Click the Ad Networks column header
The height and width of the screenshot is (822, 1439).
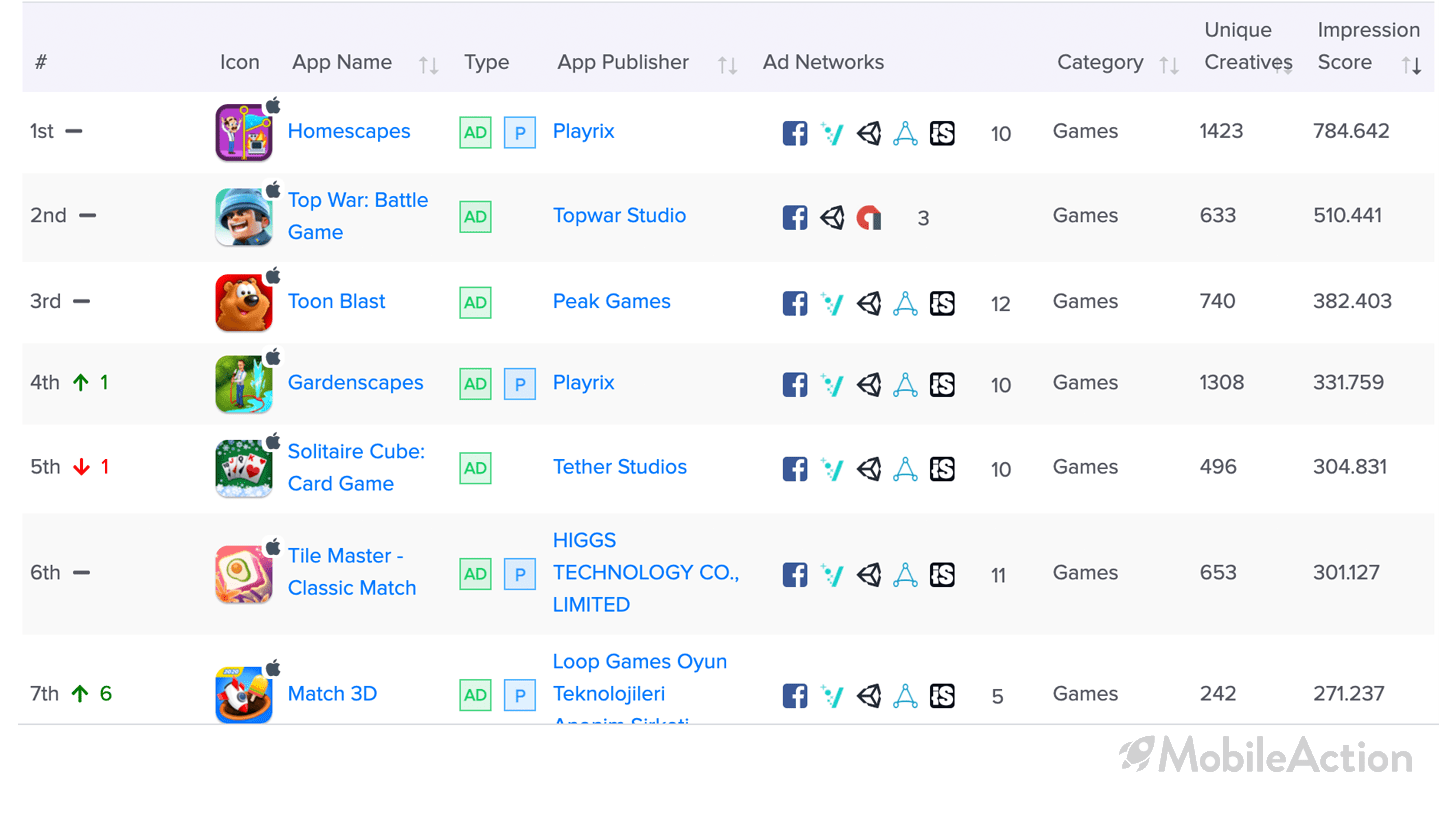tap(823, 62)
